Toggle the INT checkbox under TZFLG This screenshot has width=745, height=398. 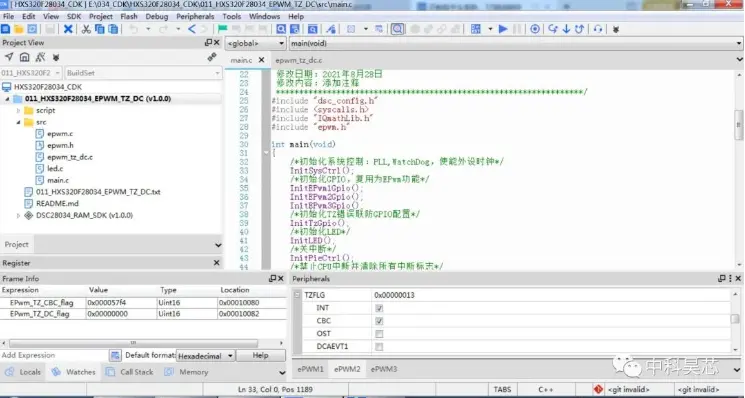pos(379,308)
